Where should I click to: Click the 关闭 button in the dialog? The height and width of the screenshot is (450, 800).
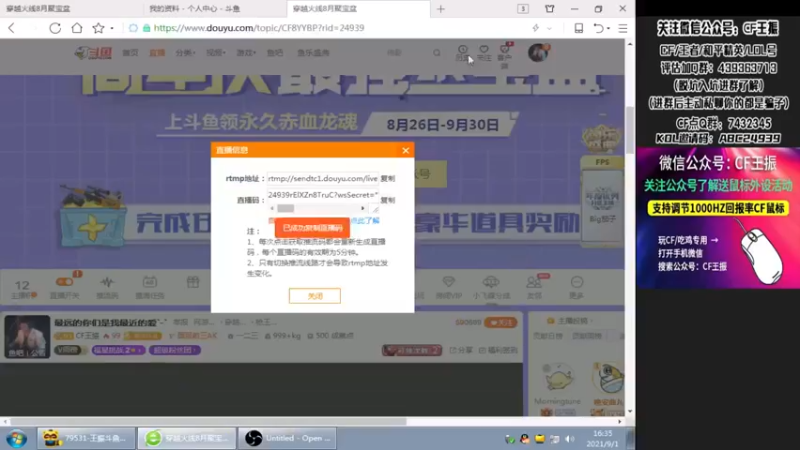click(x=315, y=296)
